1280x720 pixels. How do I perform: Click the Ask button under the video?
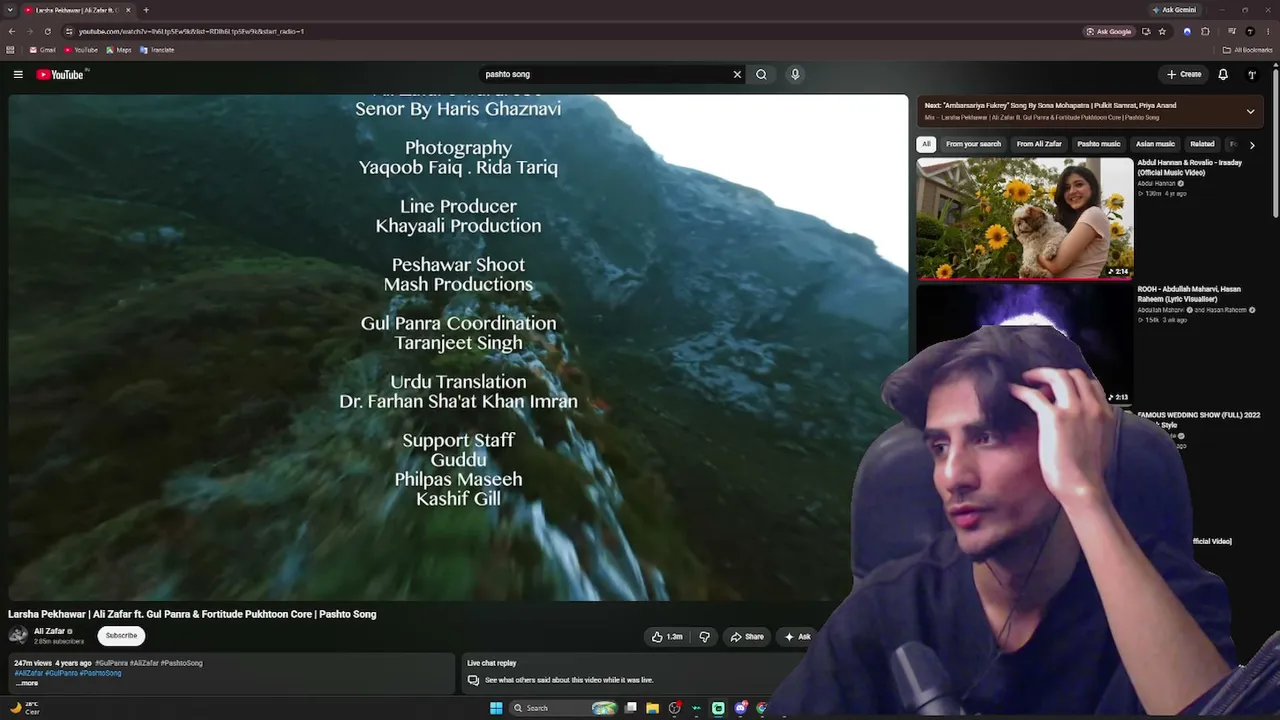pyautogui.click(x=797, y=637)
